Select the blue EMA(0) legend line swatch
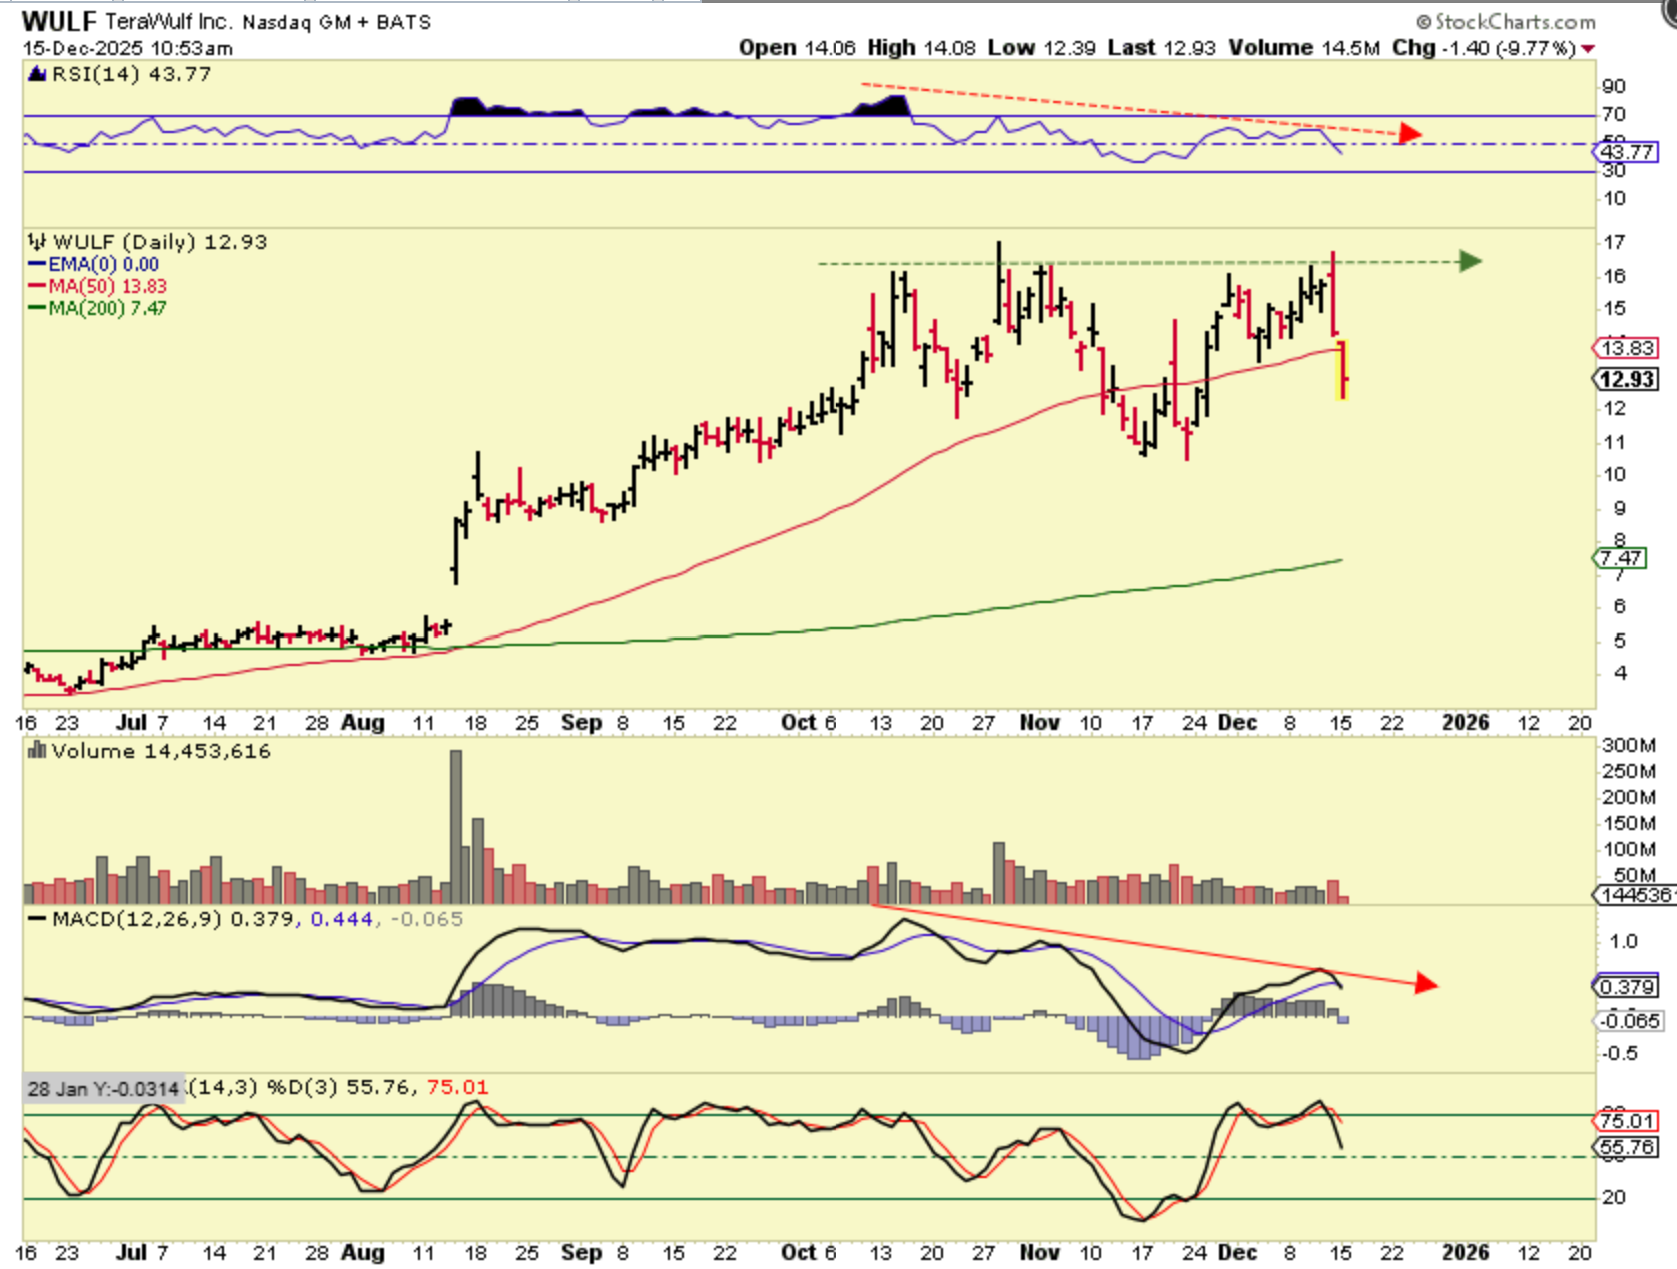The height and width of the screenshot is (1269, 1677). pyautogui.click(x=37, y=264)
